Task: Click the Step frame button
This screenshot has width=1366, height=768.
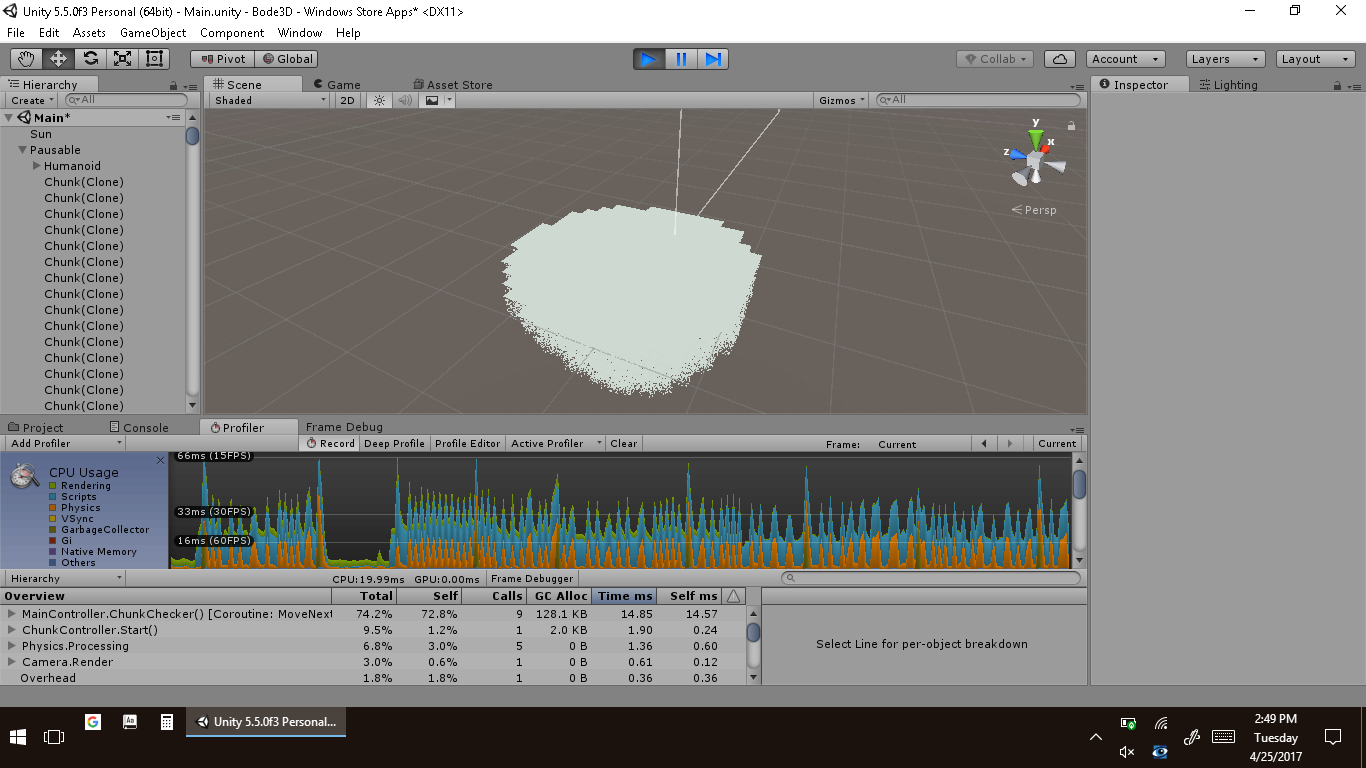Action: click(713, 59)
